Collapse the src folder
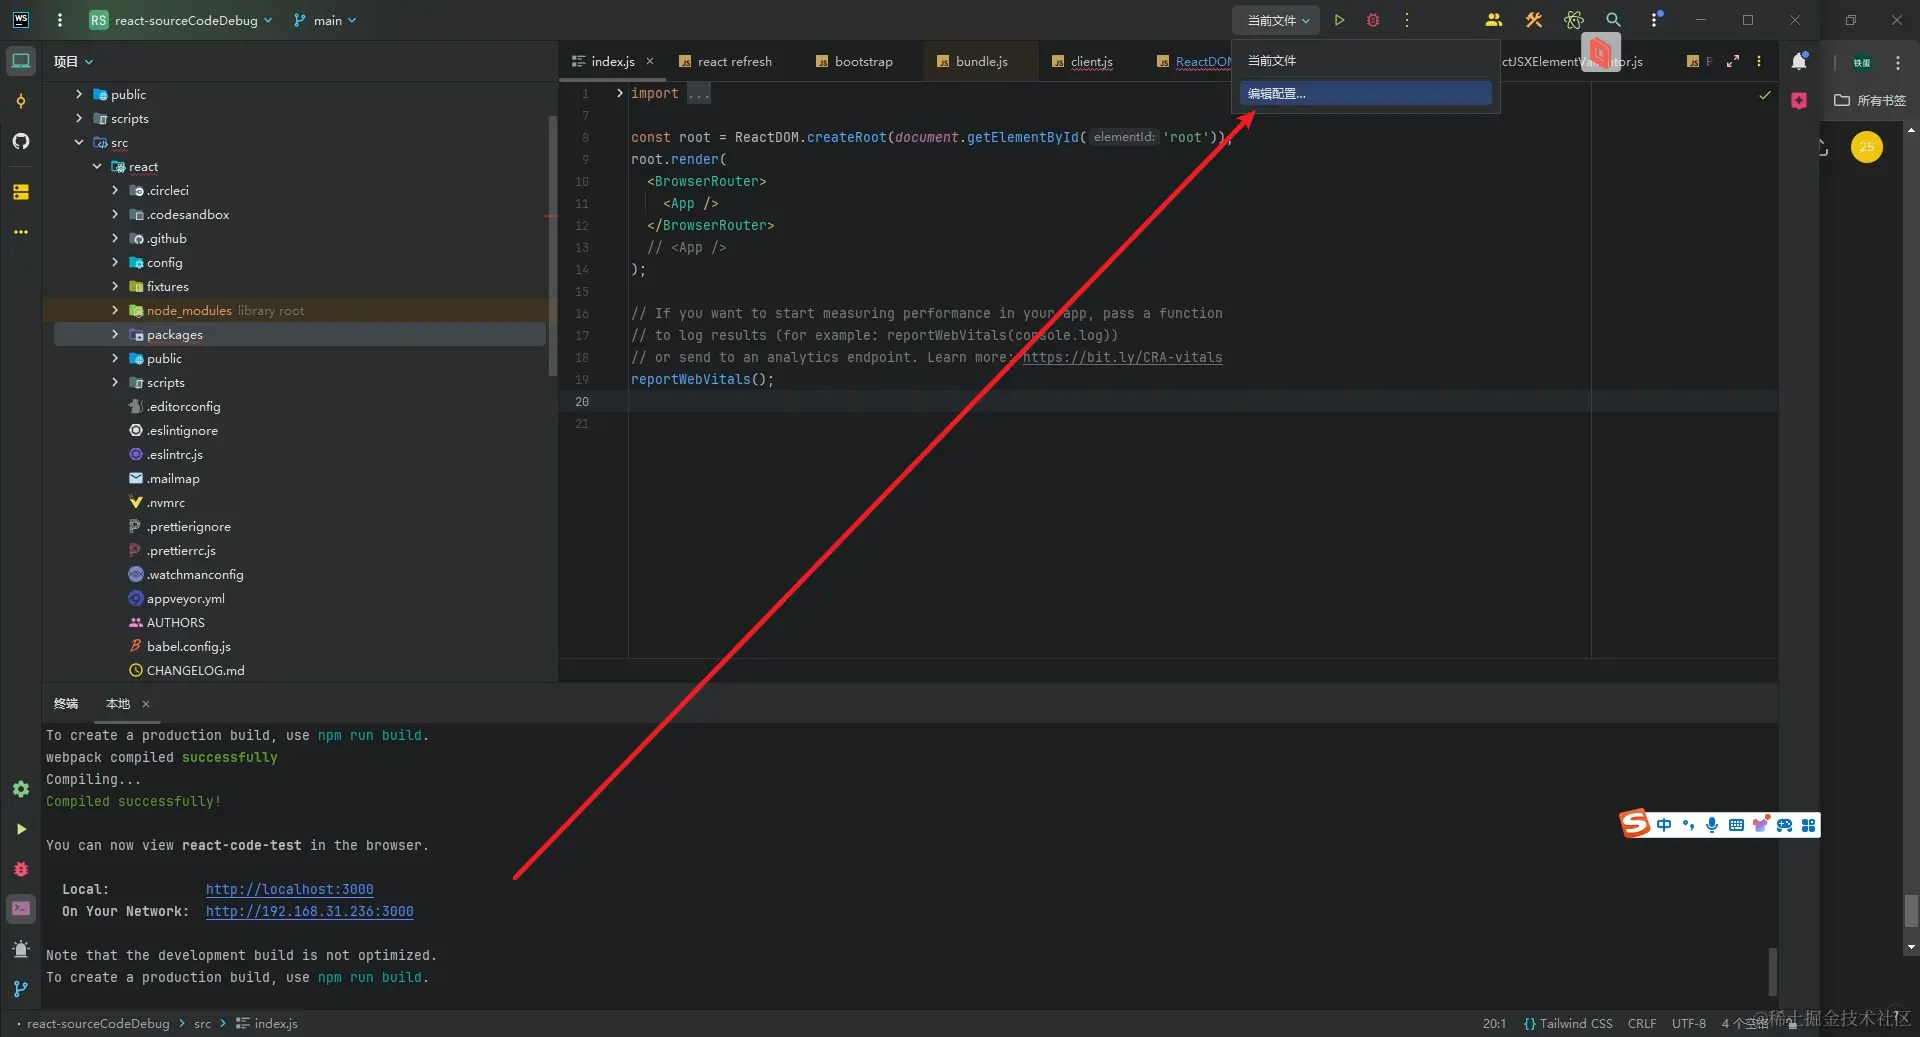 coord(79,143)
